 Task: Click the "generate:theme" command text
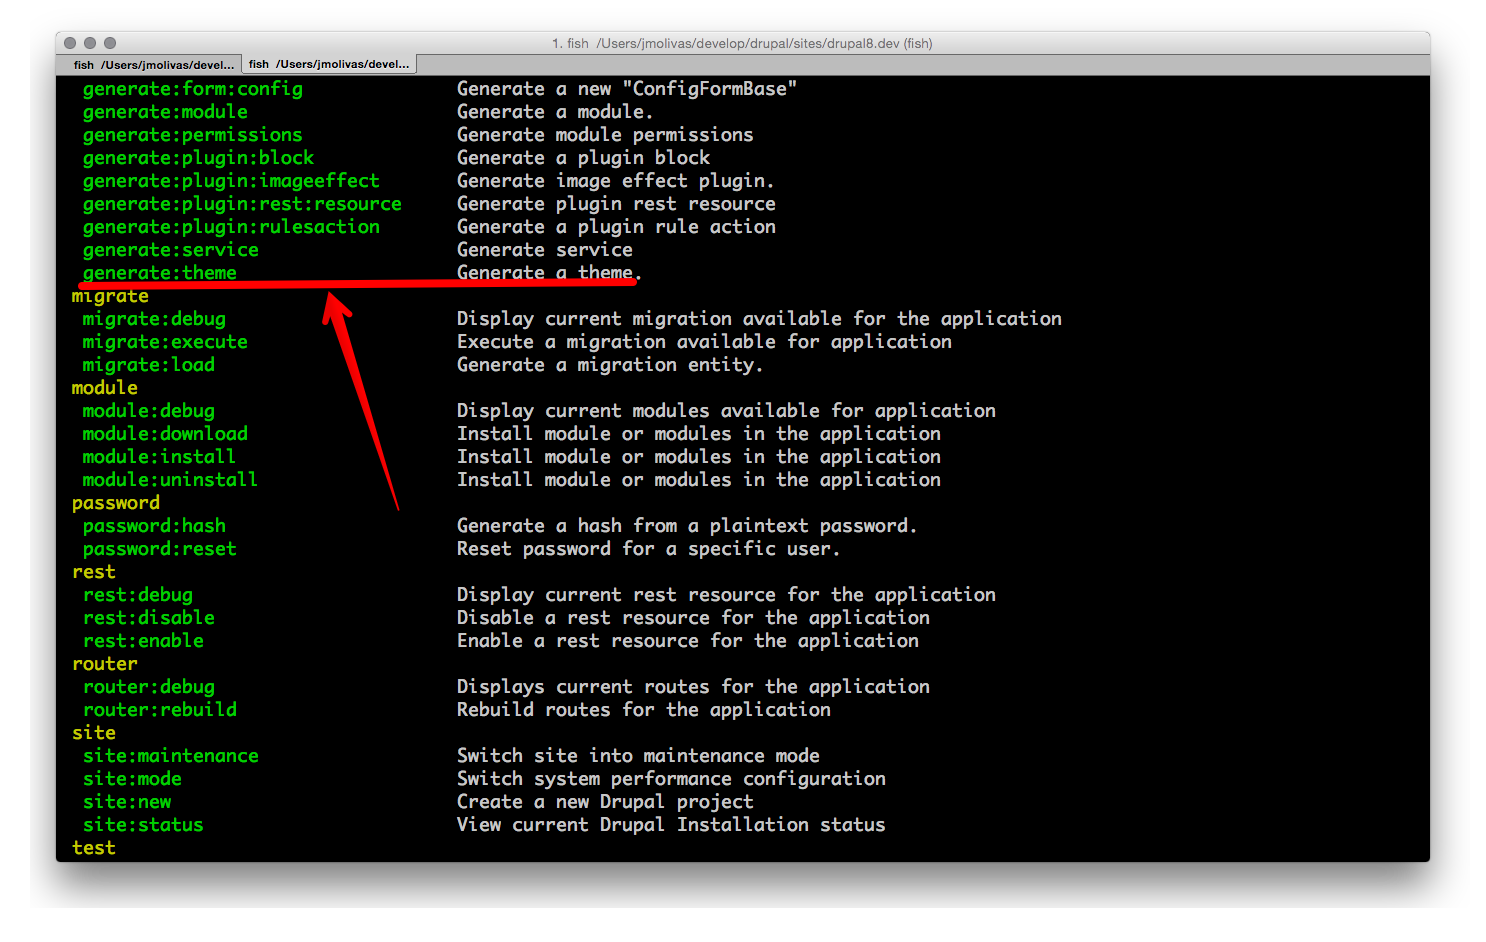tap(160, 273)
